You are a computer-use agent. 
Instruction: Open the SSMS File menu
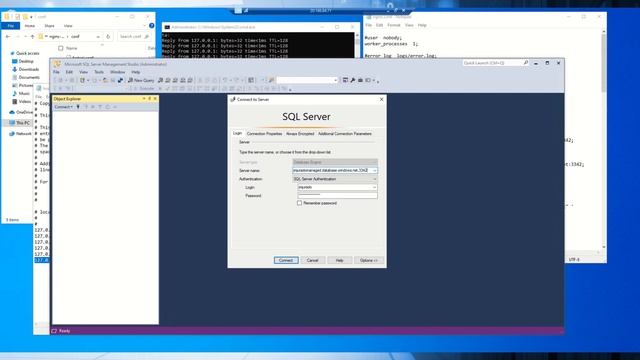[56, 72]
